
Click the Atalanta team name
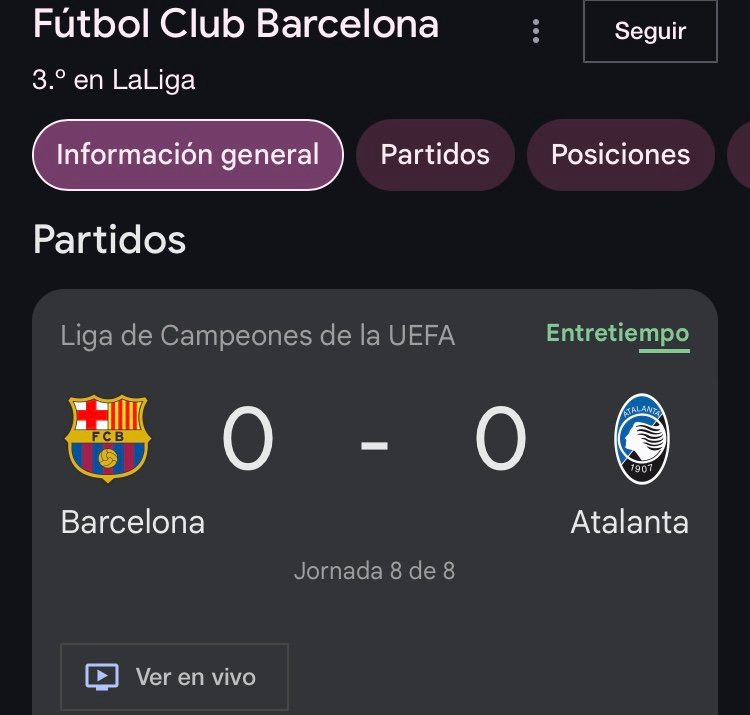click(629, 522)
